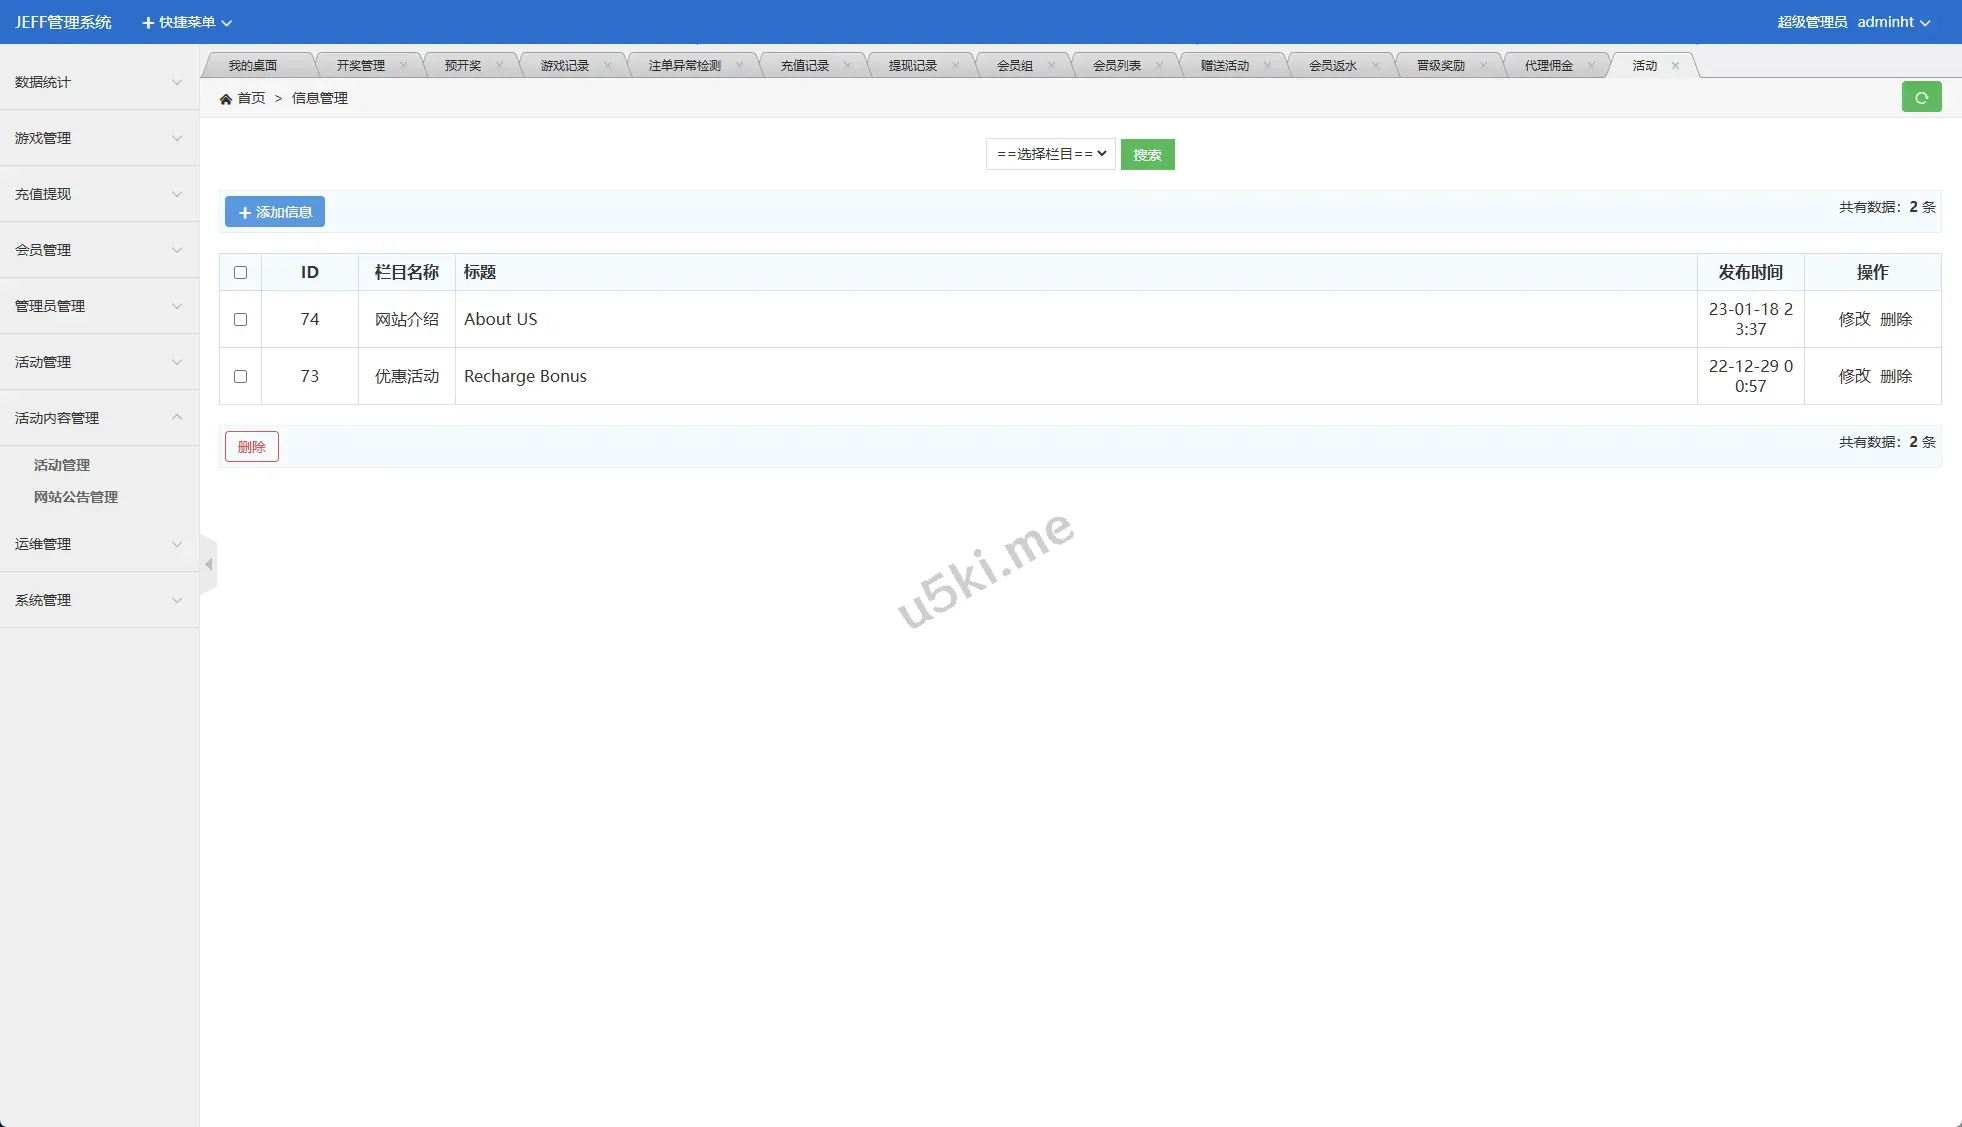
Task: Close the 会员列表 tab via x icon
Action: tap(1159, 66)
